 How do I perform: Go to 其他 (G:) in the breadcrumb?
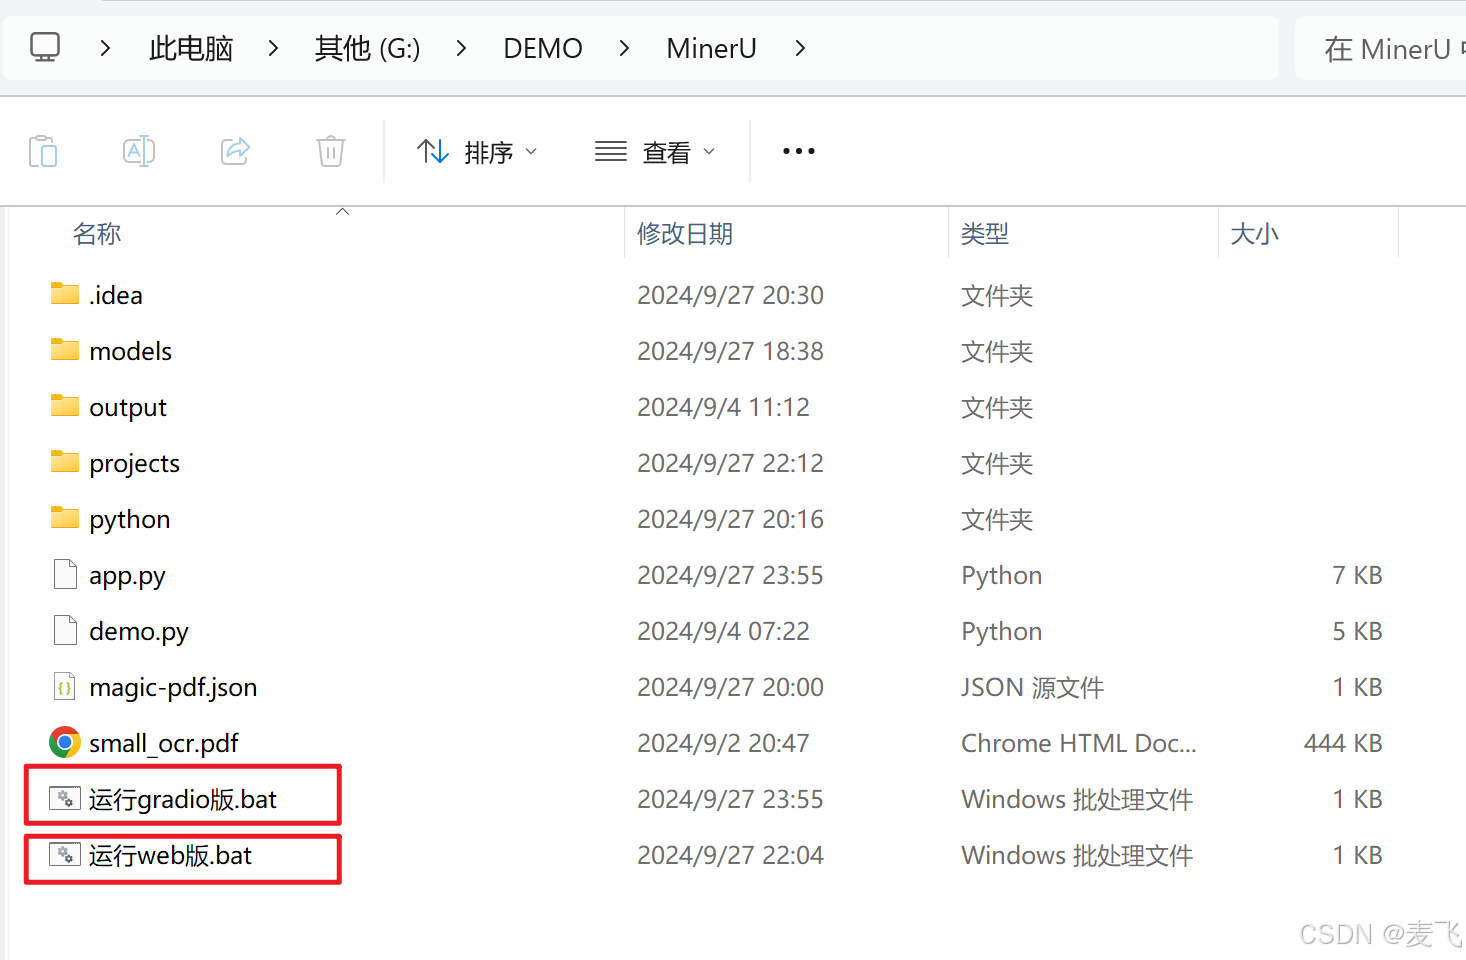[x=367, y=48]
